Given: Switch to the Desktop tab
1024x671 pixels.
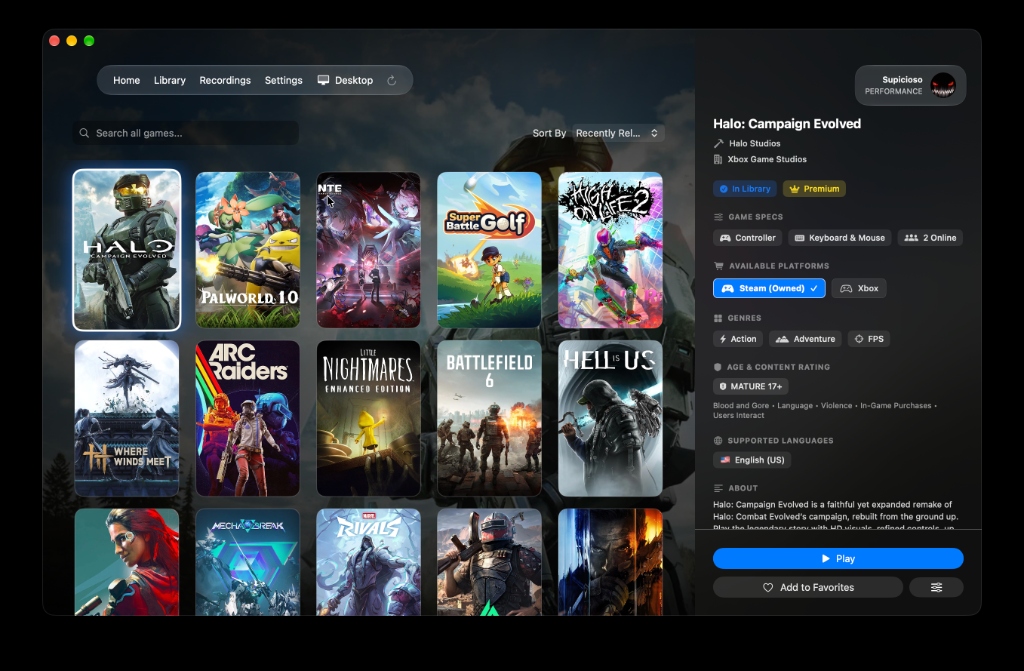Looking at the screenshot, I should point(345,80).
